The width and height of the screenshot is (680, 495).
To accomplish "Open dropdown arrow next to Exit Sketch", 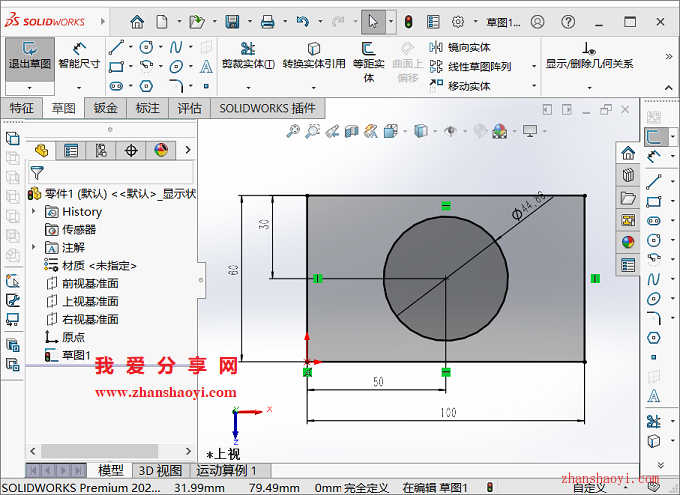I will click(x=29, y=88).
